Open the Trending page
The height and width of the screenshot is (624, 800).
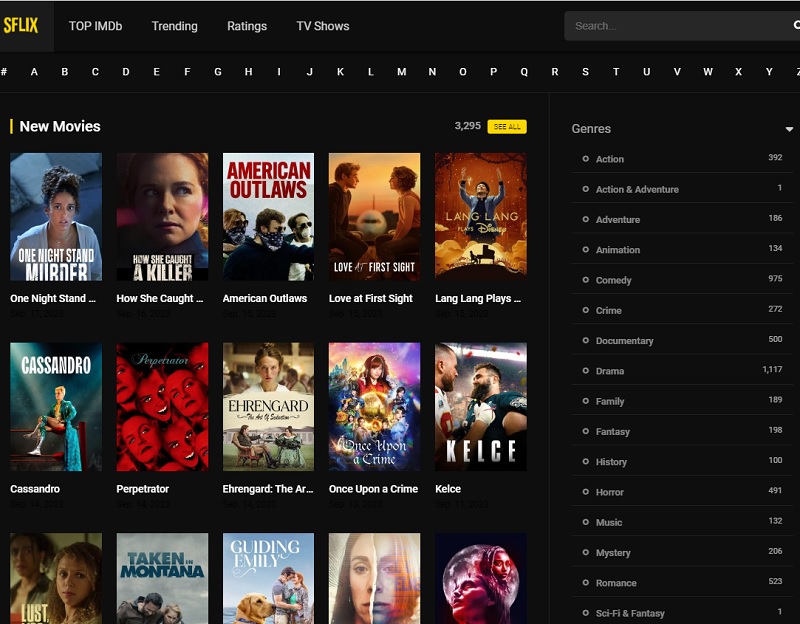click(x=174, y=26)
